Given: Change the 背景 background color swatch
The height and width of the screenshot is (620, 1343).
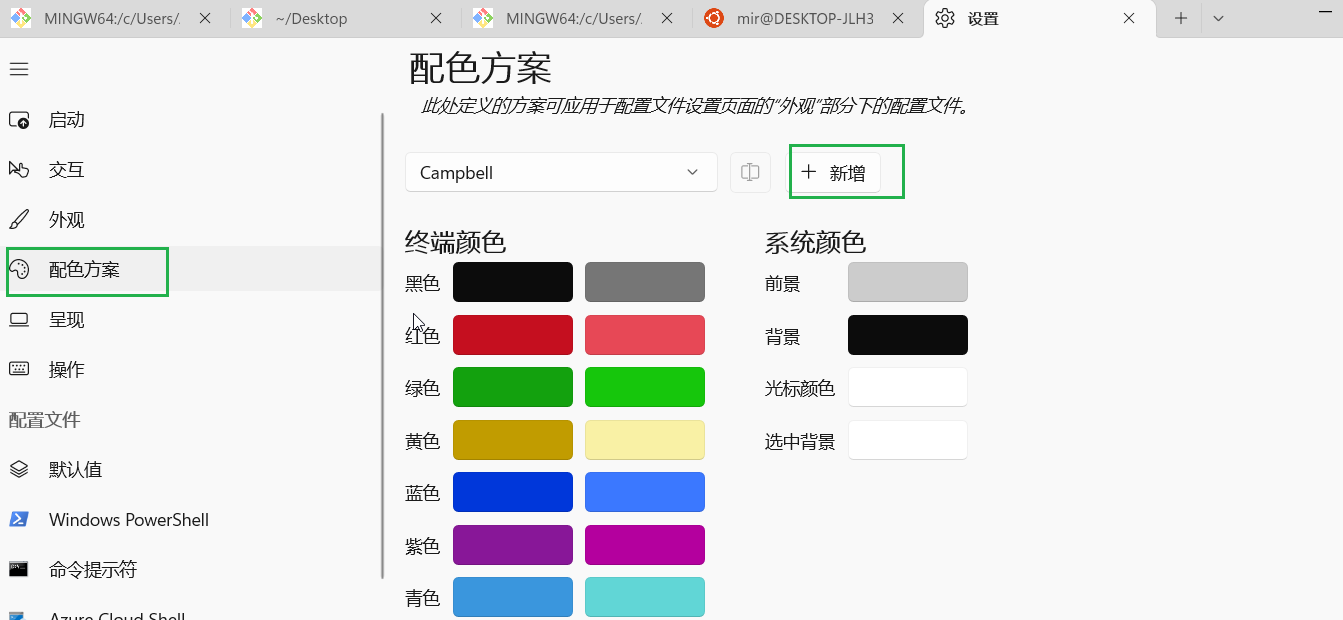Looking at the screenshot, I should [x=907, y=335].
